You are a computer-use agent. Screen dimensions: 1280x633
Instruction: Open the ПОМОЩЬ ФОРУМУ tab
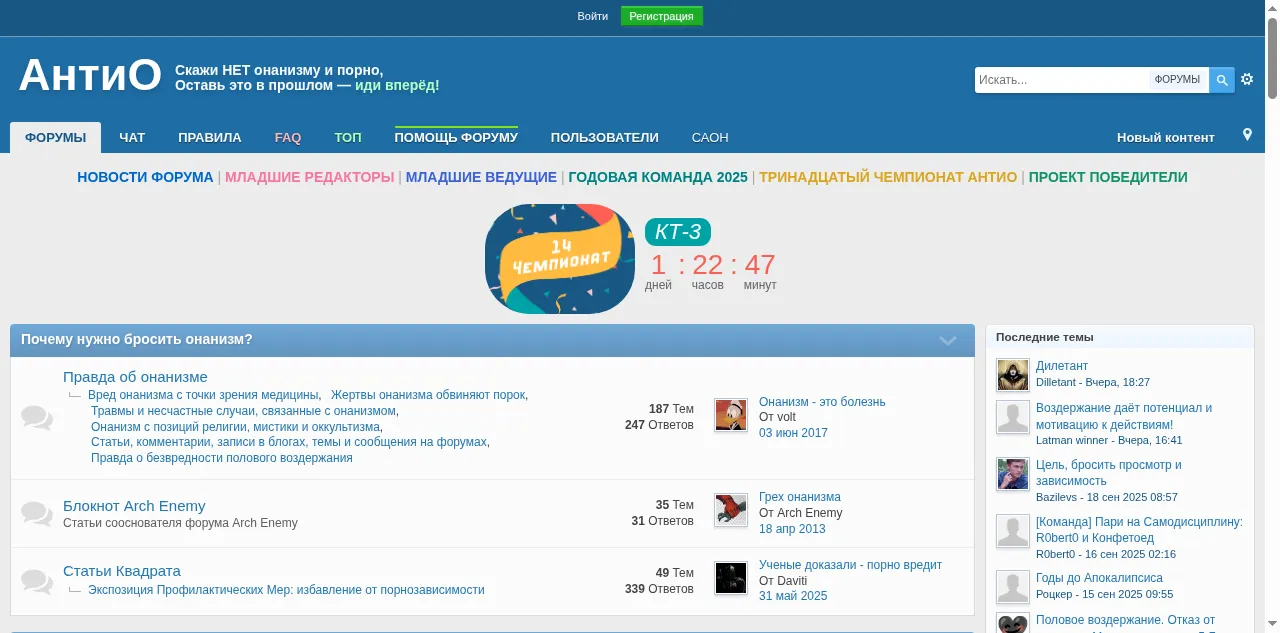tap(456, 138)
